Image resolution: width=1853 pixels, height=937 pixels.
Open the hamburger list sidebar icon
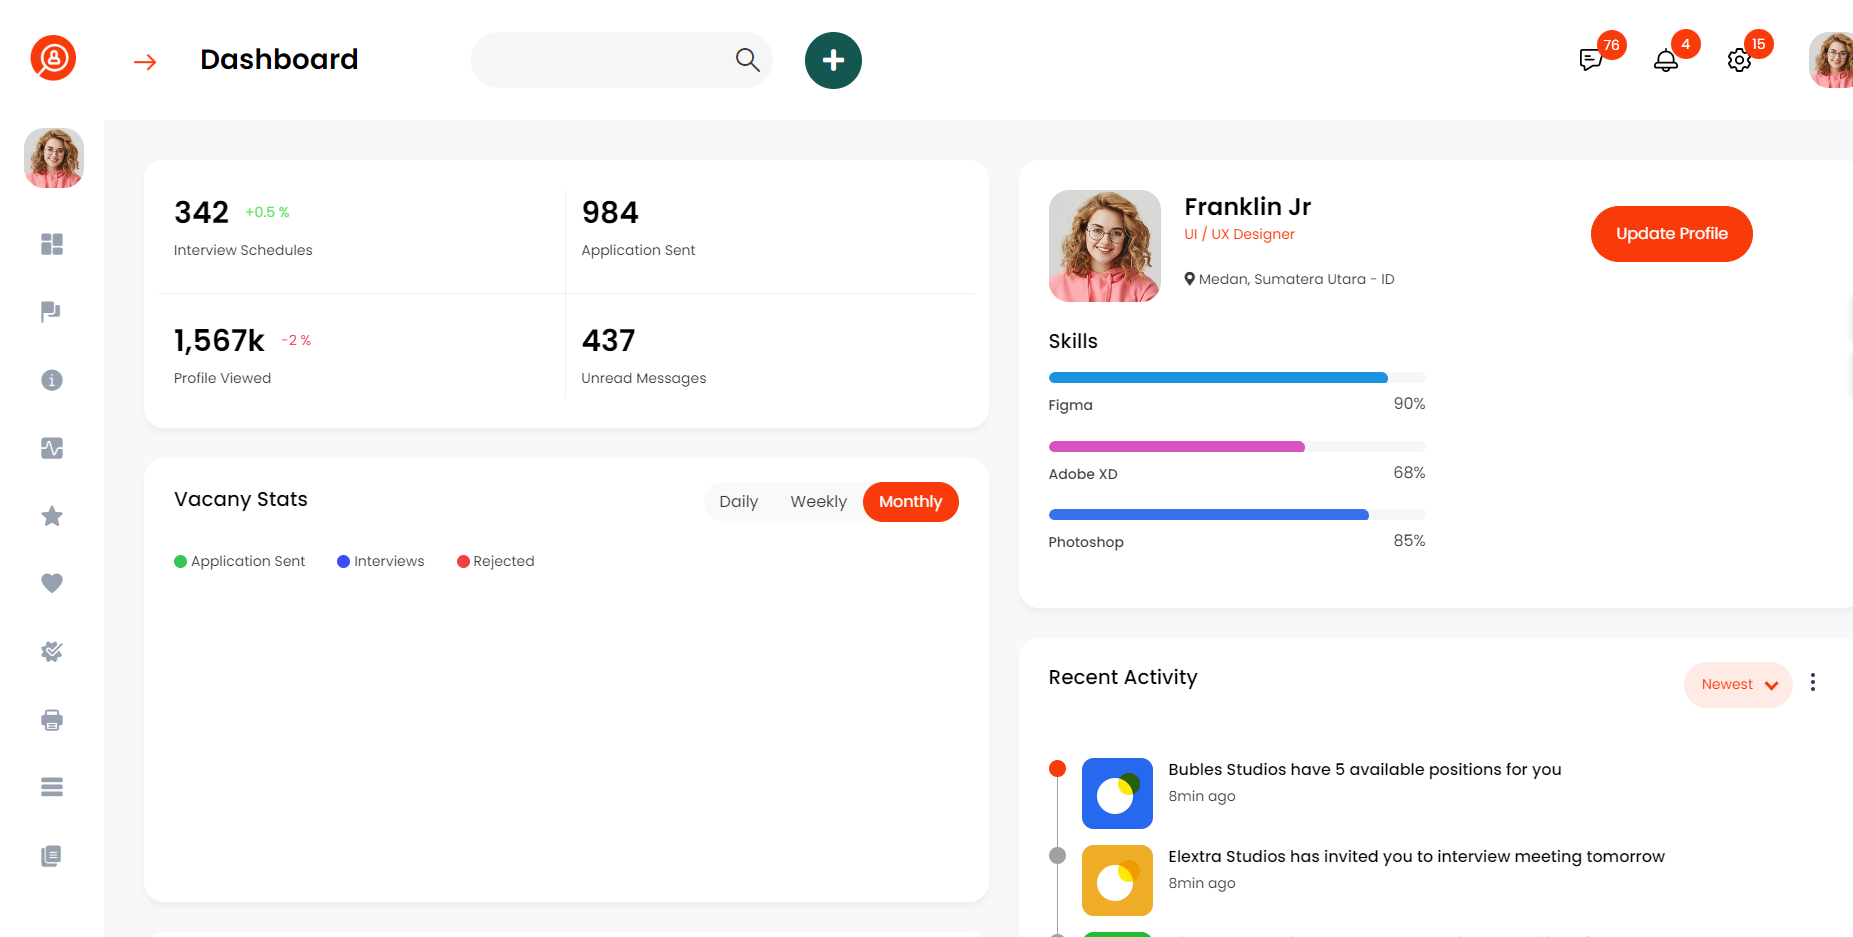point(52,787)
